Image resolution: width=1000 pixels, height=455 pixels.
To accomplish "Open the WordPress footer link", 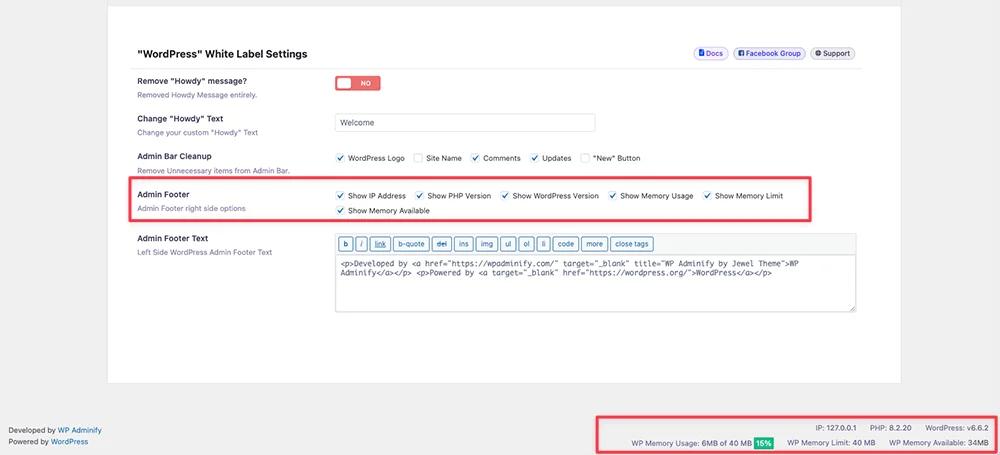I will 70,442.
